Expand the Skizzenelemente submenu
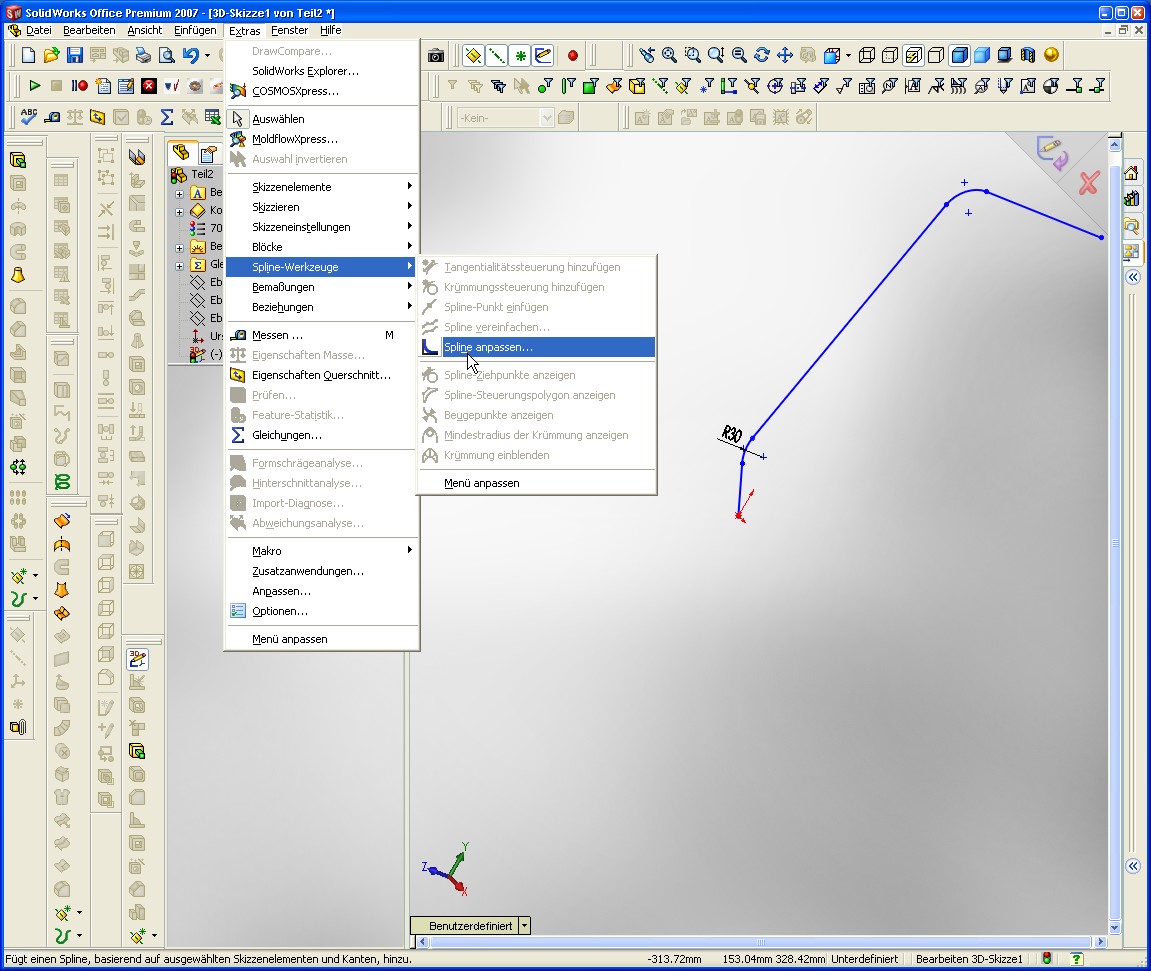 (322, 186)
